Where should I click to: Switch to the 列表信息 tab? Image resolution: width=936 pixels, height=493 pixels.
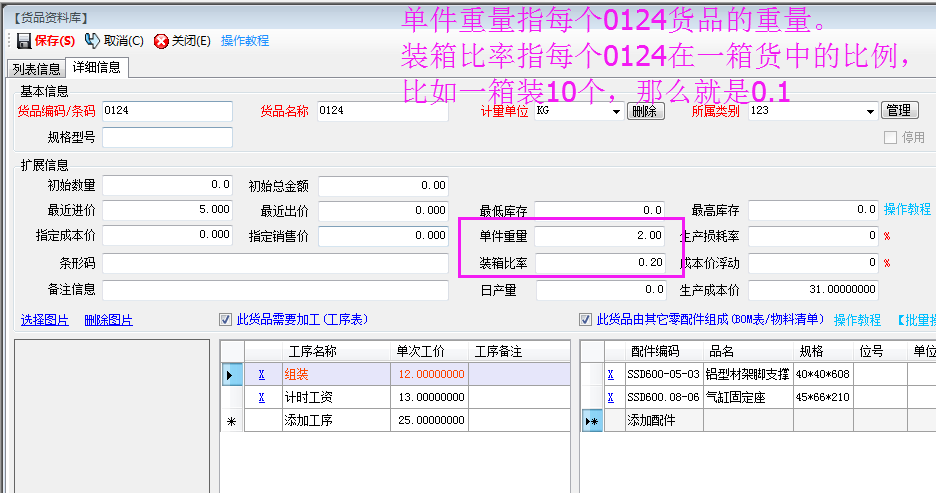pos(35,69)
